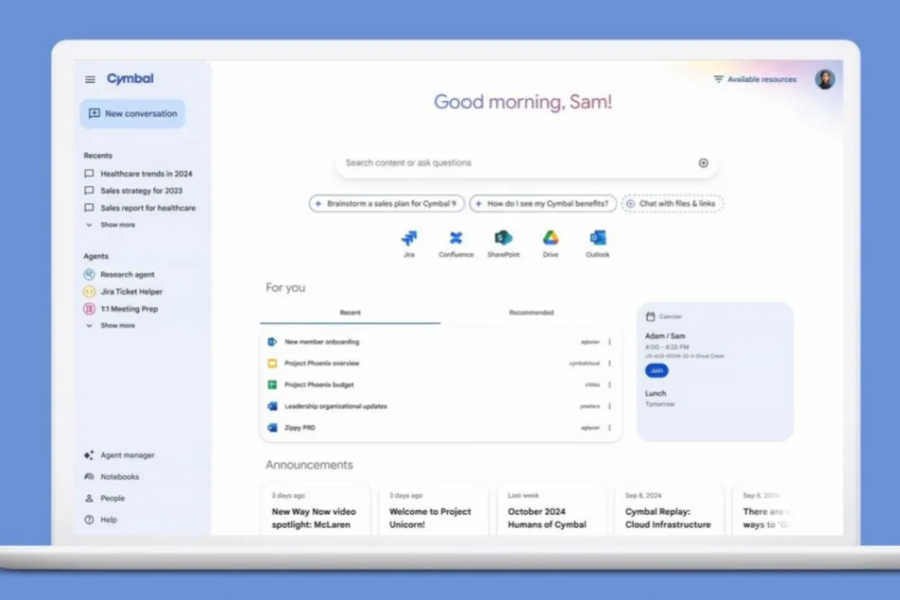Image resolution: width=900 pixels, height=600 pixels.
Task: Open Healthcare trends in 2024 chat
Action: (138, 173)
